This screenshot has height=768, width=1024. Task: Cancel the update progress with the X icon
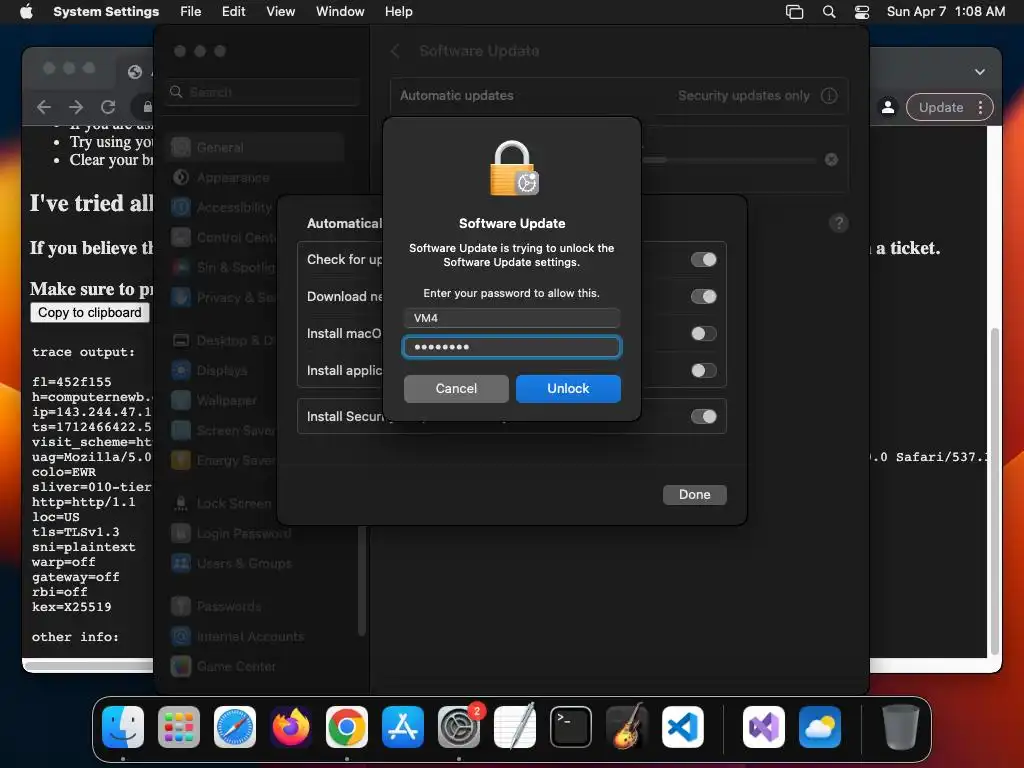pyautogui.click(x=831, y=159)
